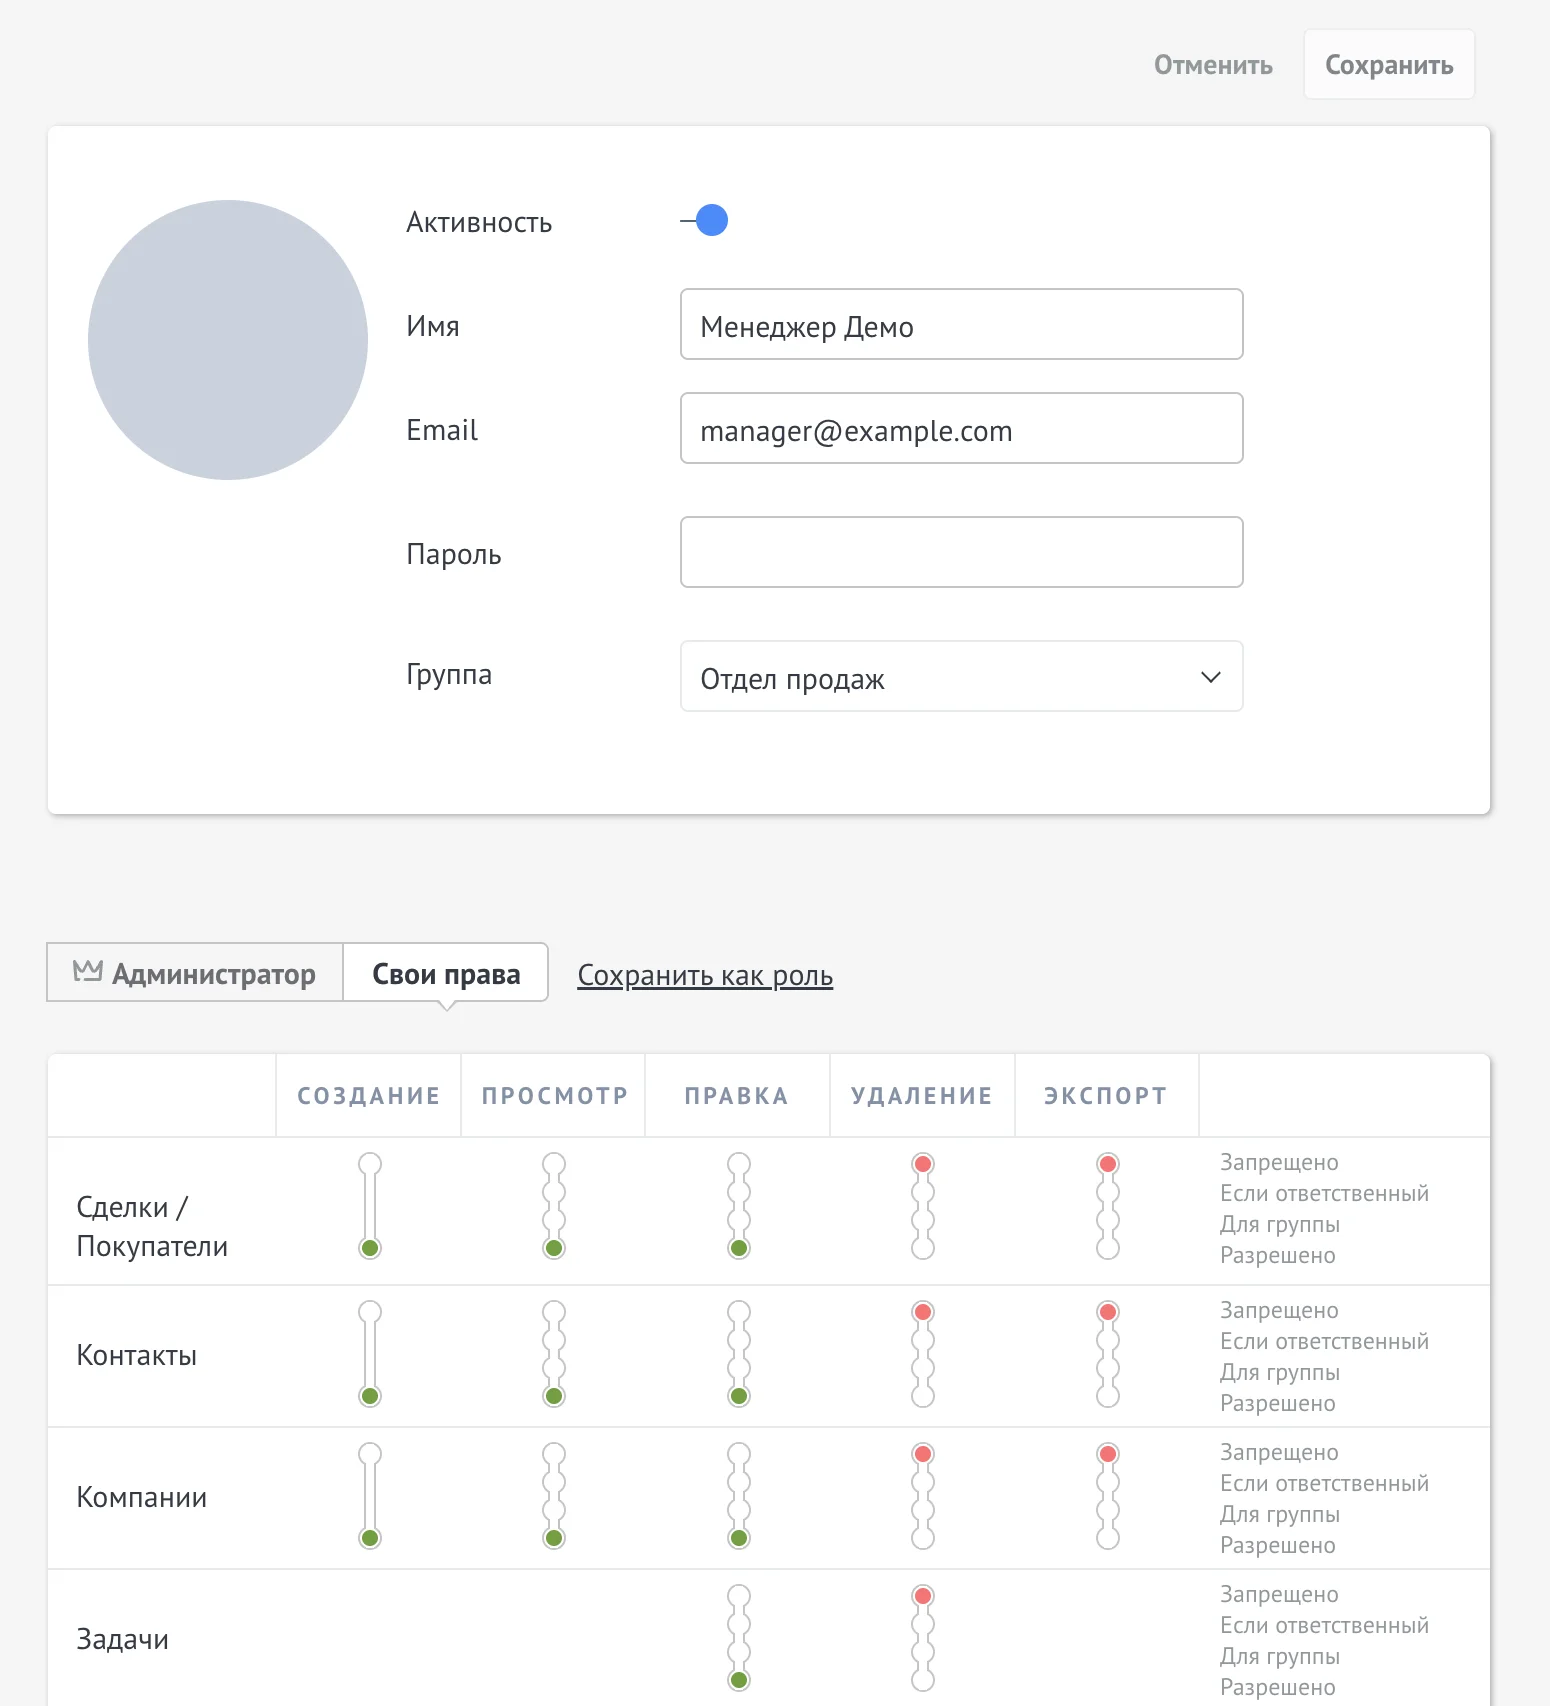Set Контакты Просмотр to Запрещено (top dot)

click(x=554, y=1312)
